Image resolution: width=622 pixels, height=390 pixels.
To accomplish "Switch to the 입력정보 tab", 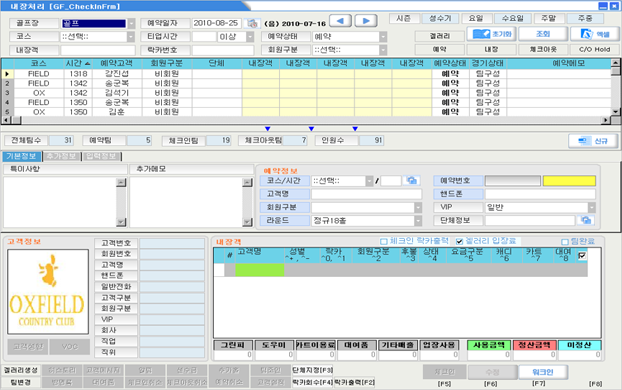I will coord(102,156).
